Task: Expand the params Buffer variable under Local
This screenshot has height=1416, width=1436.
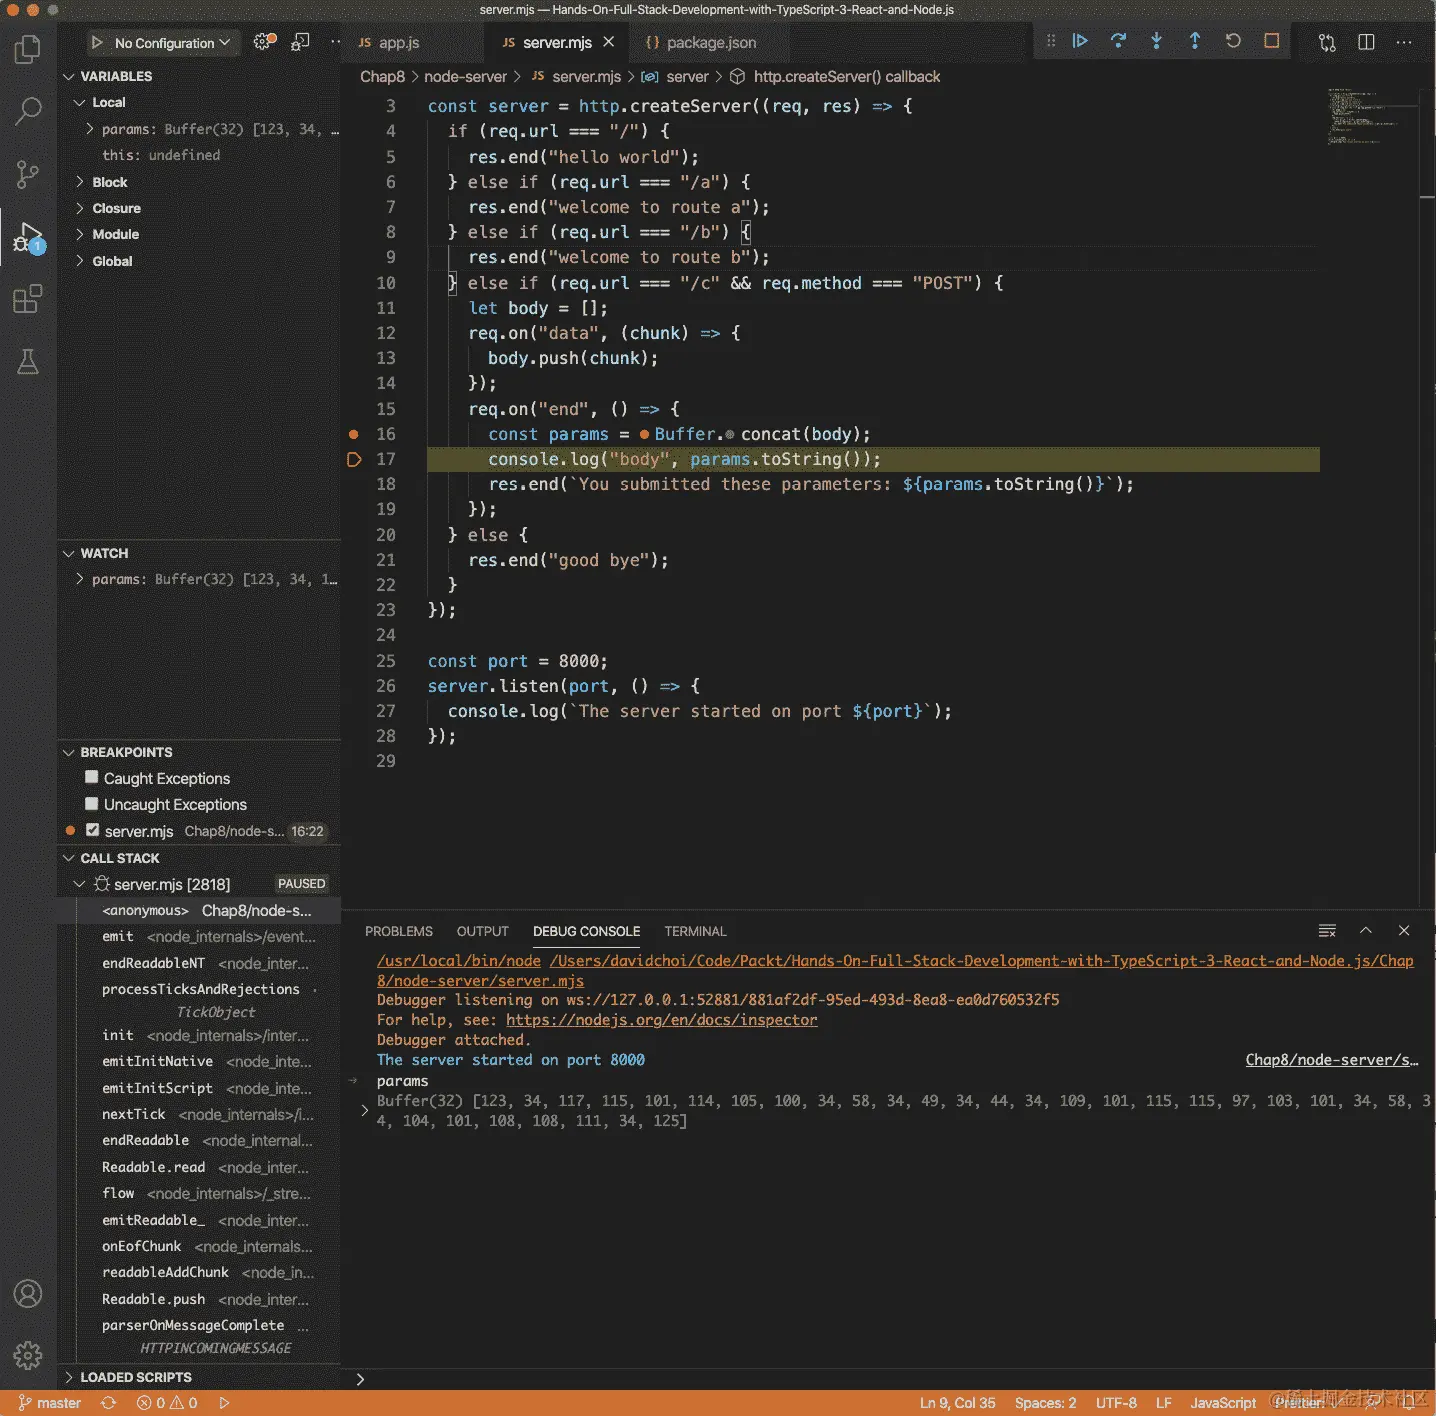Action: [89, 129]
